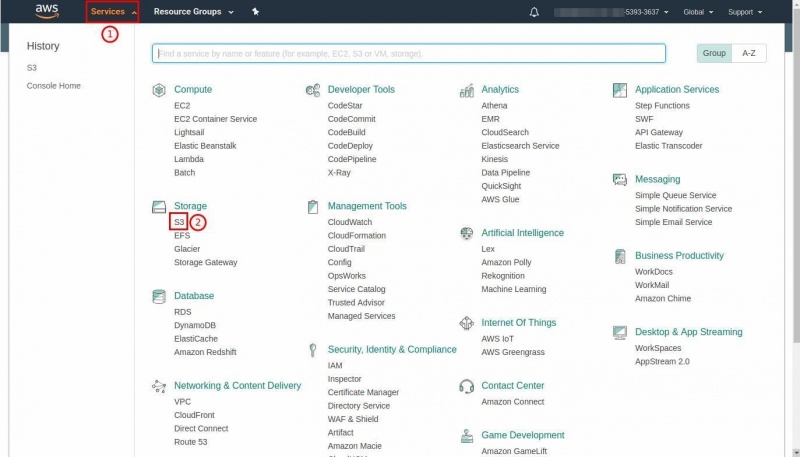Open Rekognition

click(503, 276)
